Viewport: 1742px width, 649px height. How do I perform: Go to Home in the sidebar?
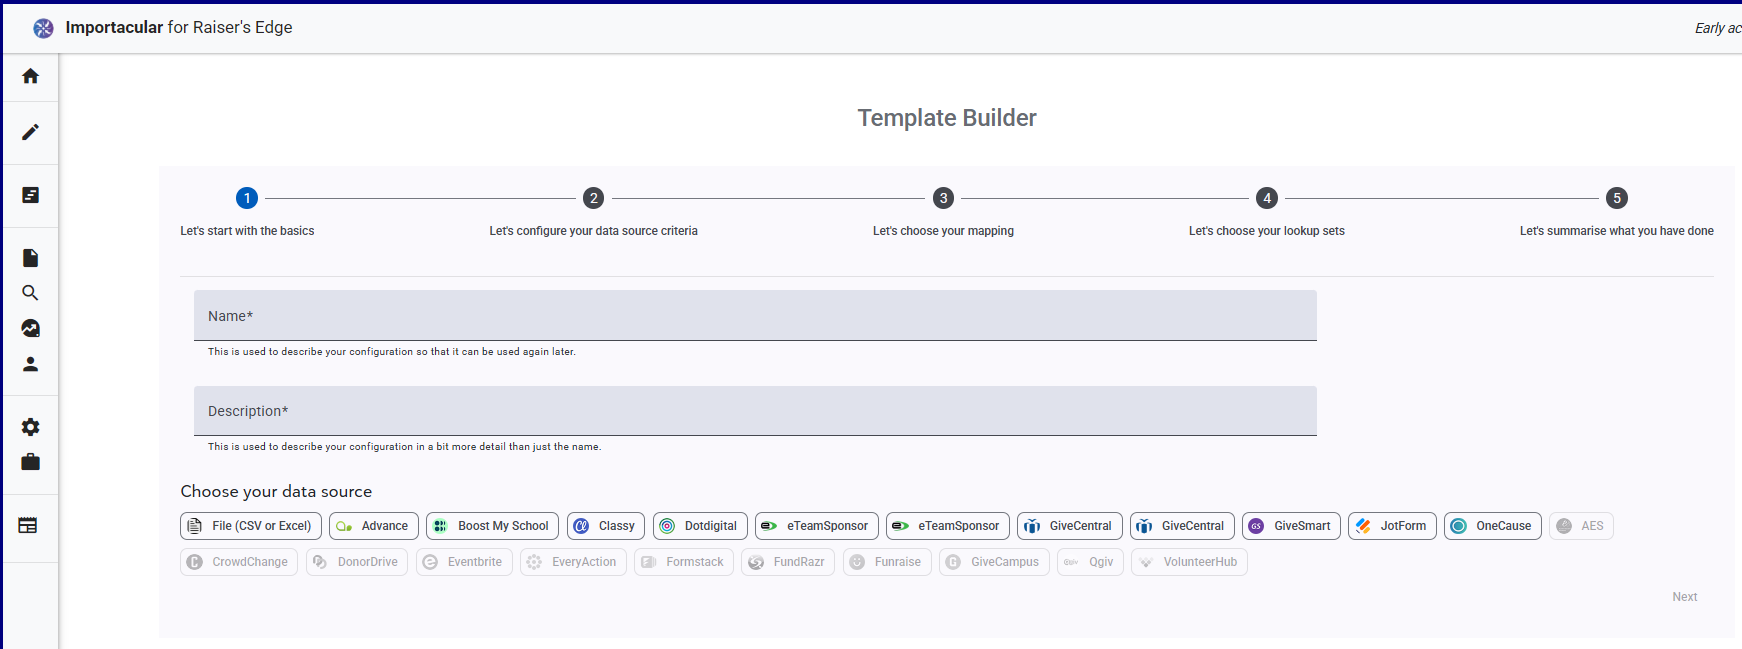point(31,76)
